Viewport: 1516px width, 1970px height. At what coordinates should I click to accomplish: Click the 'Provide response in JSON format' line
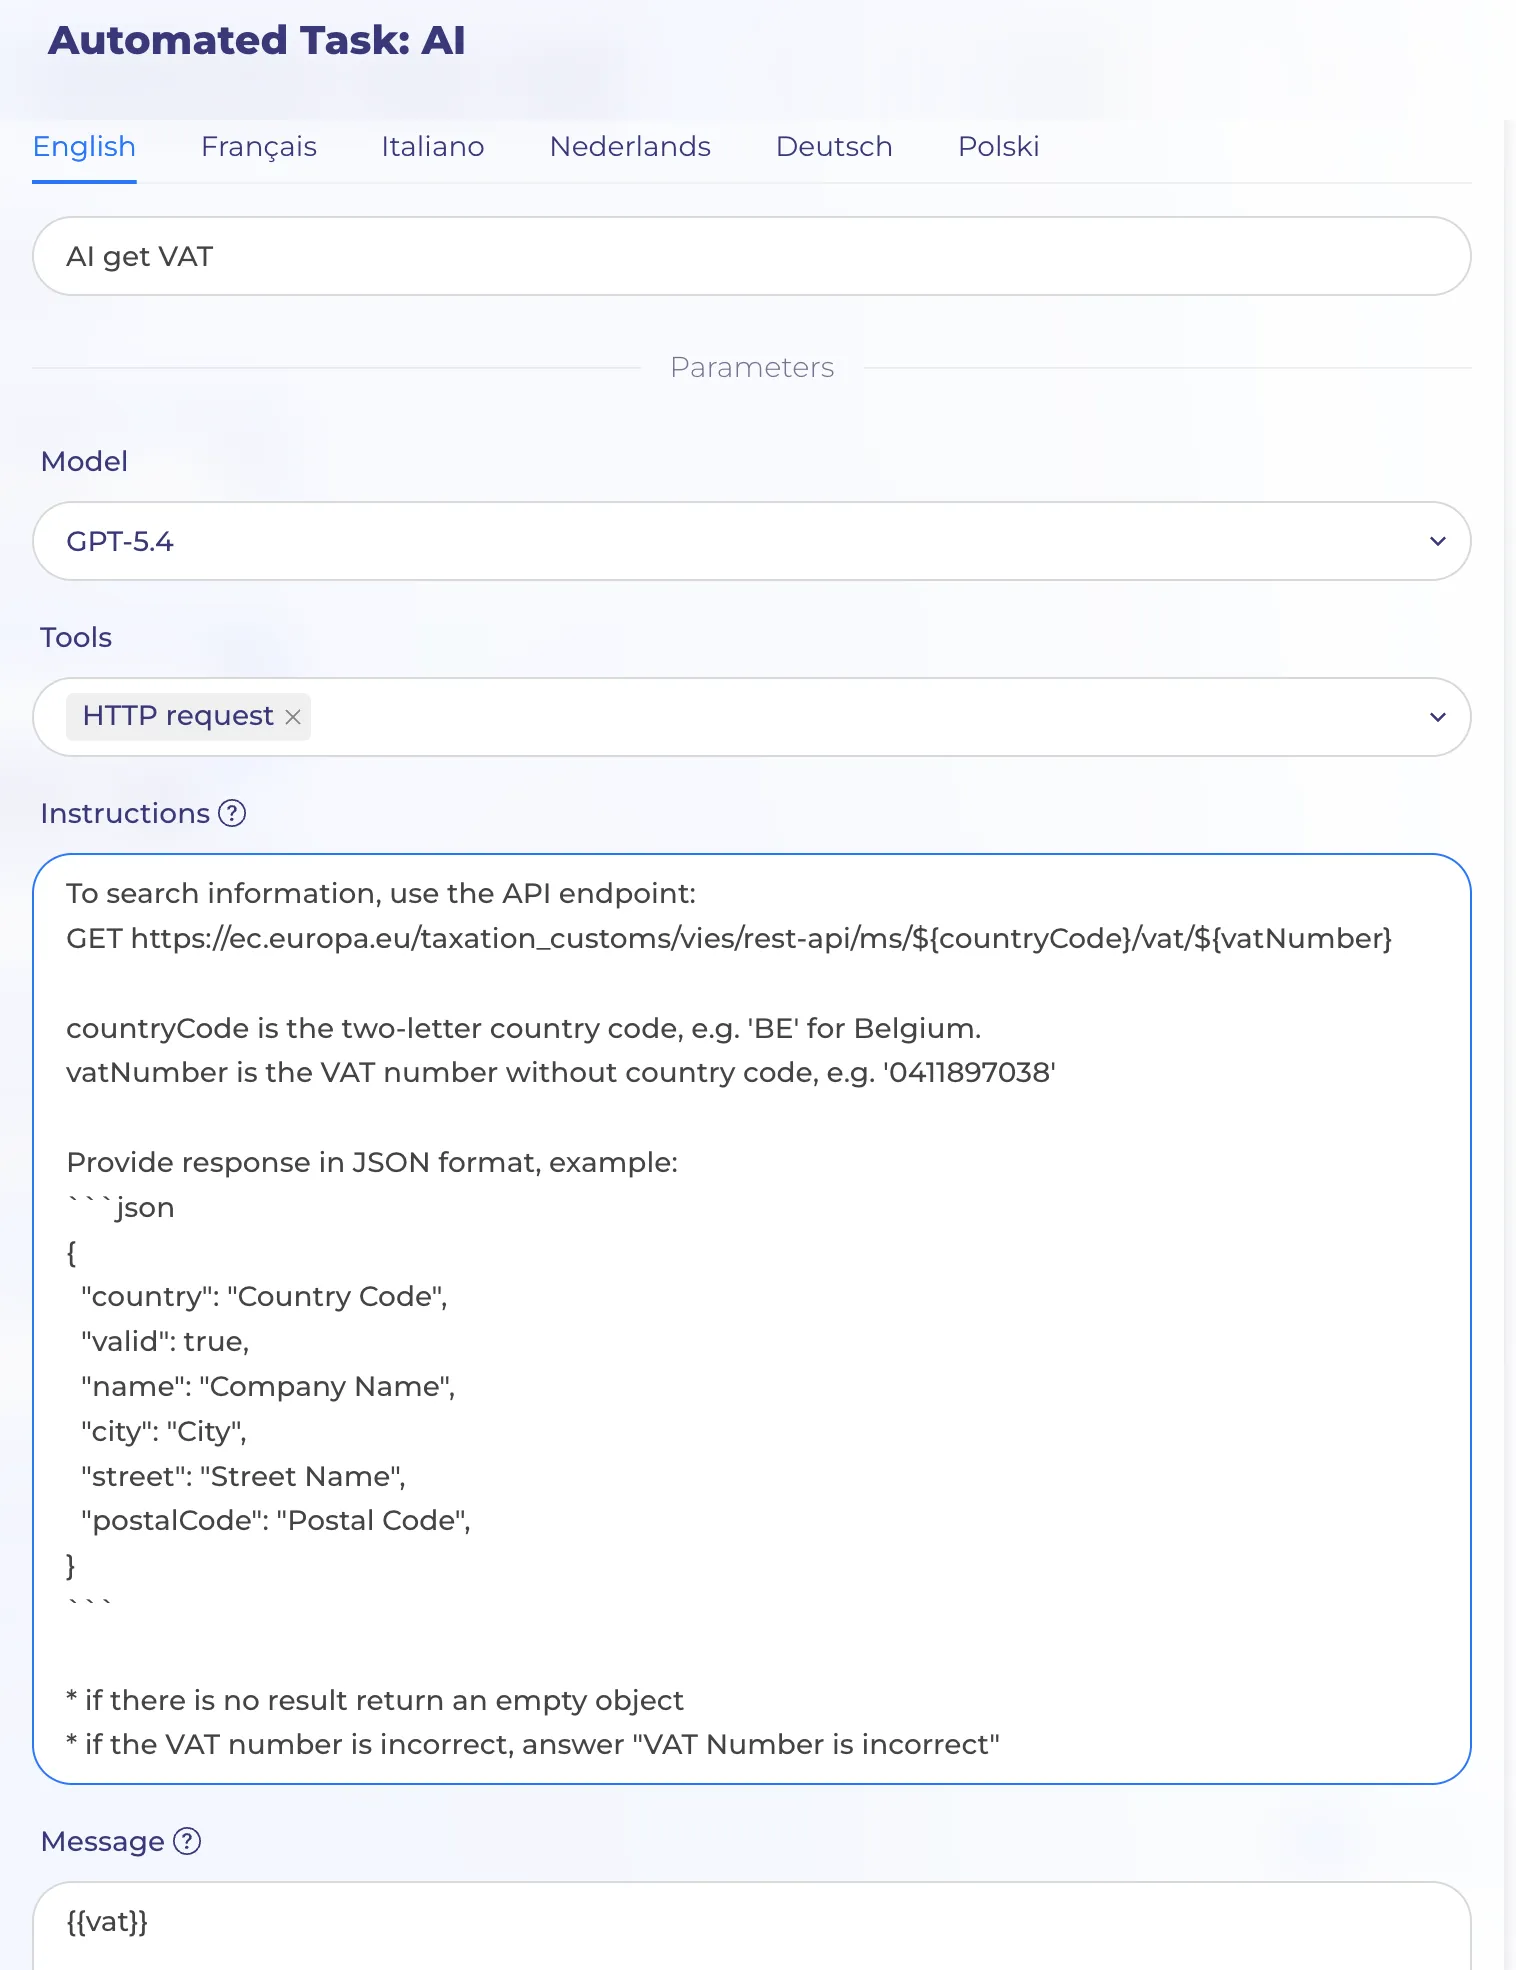click(372, 1162)
